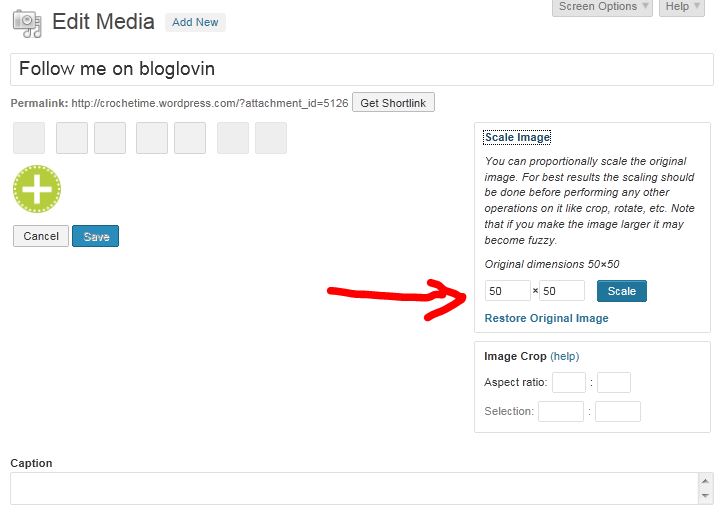726x519 pixels.
Task: Click the Restore Original Image link
Action: [x=546, y=318]
